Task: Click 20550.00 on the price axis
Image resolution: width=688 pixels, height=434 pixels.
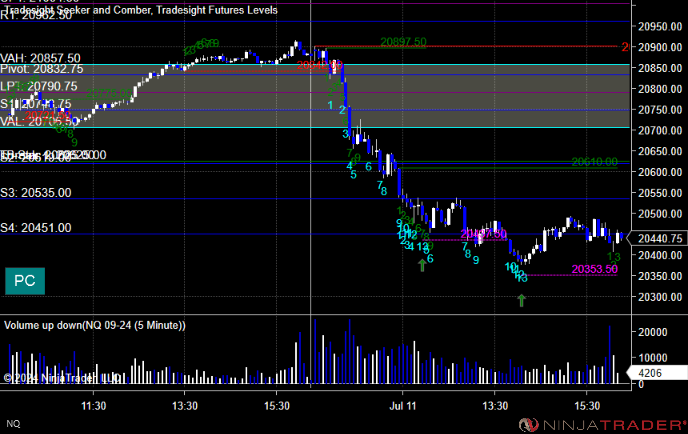Action: pos(660,193)
